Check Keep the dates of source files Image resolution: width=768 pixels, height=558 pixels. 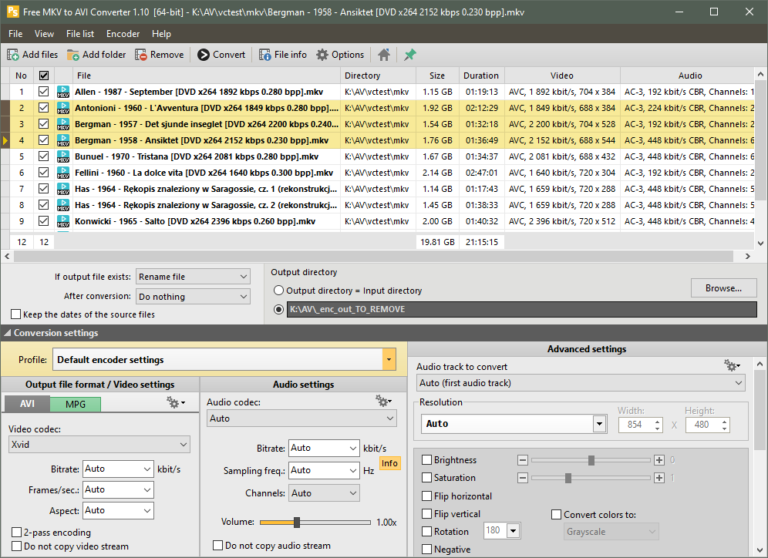coord(16,314)
